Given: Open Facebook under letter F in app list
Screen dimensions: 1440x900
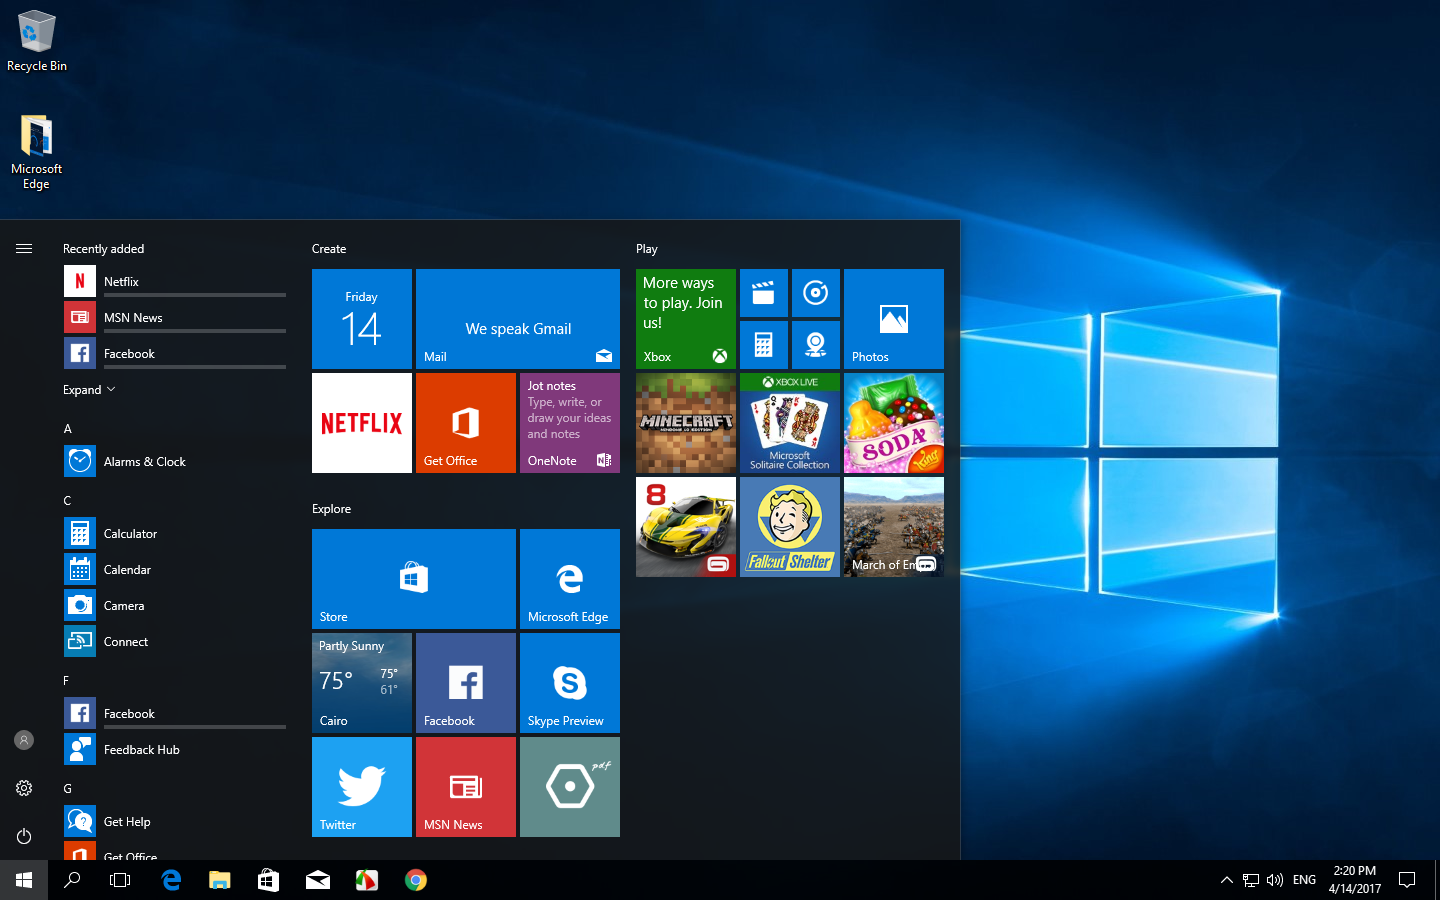Looking at the screenshot, I should 175,714.
